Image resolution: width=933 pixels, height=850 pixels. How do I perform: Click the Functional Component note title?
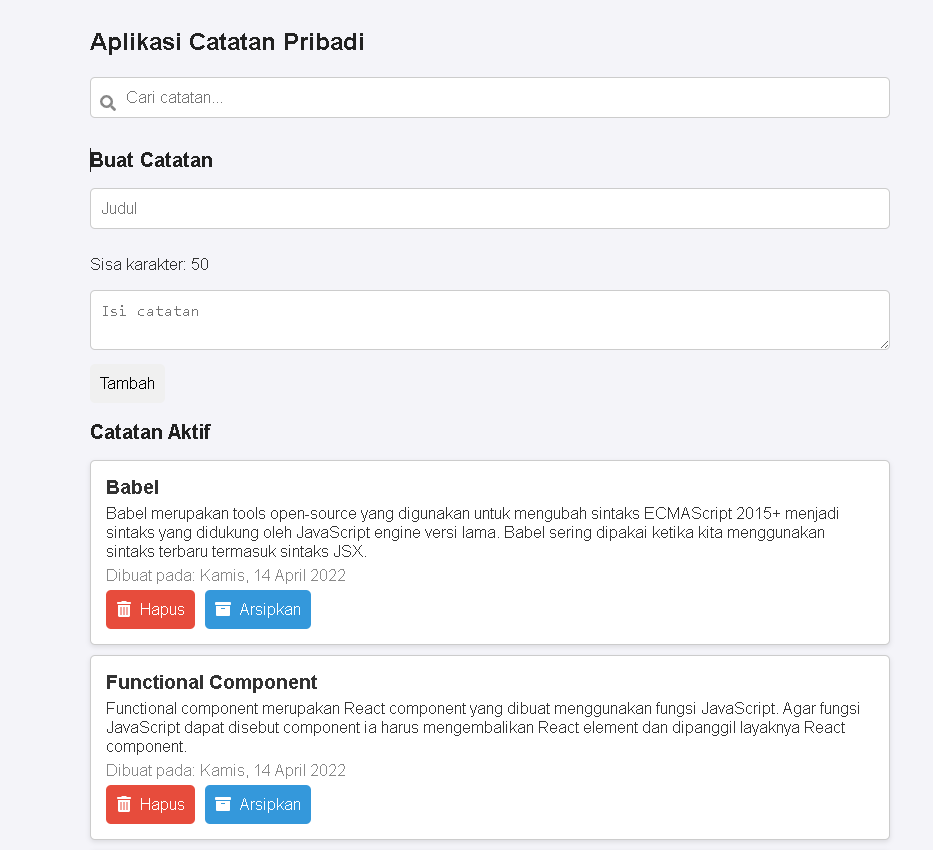(x=211, y=682)
